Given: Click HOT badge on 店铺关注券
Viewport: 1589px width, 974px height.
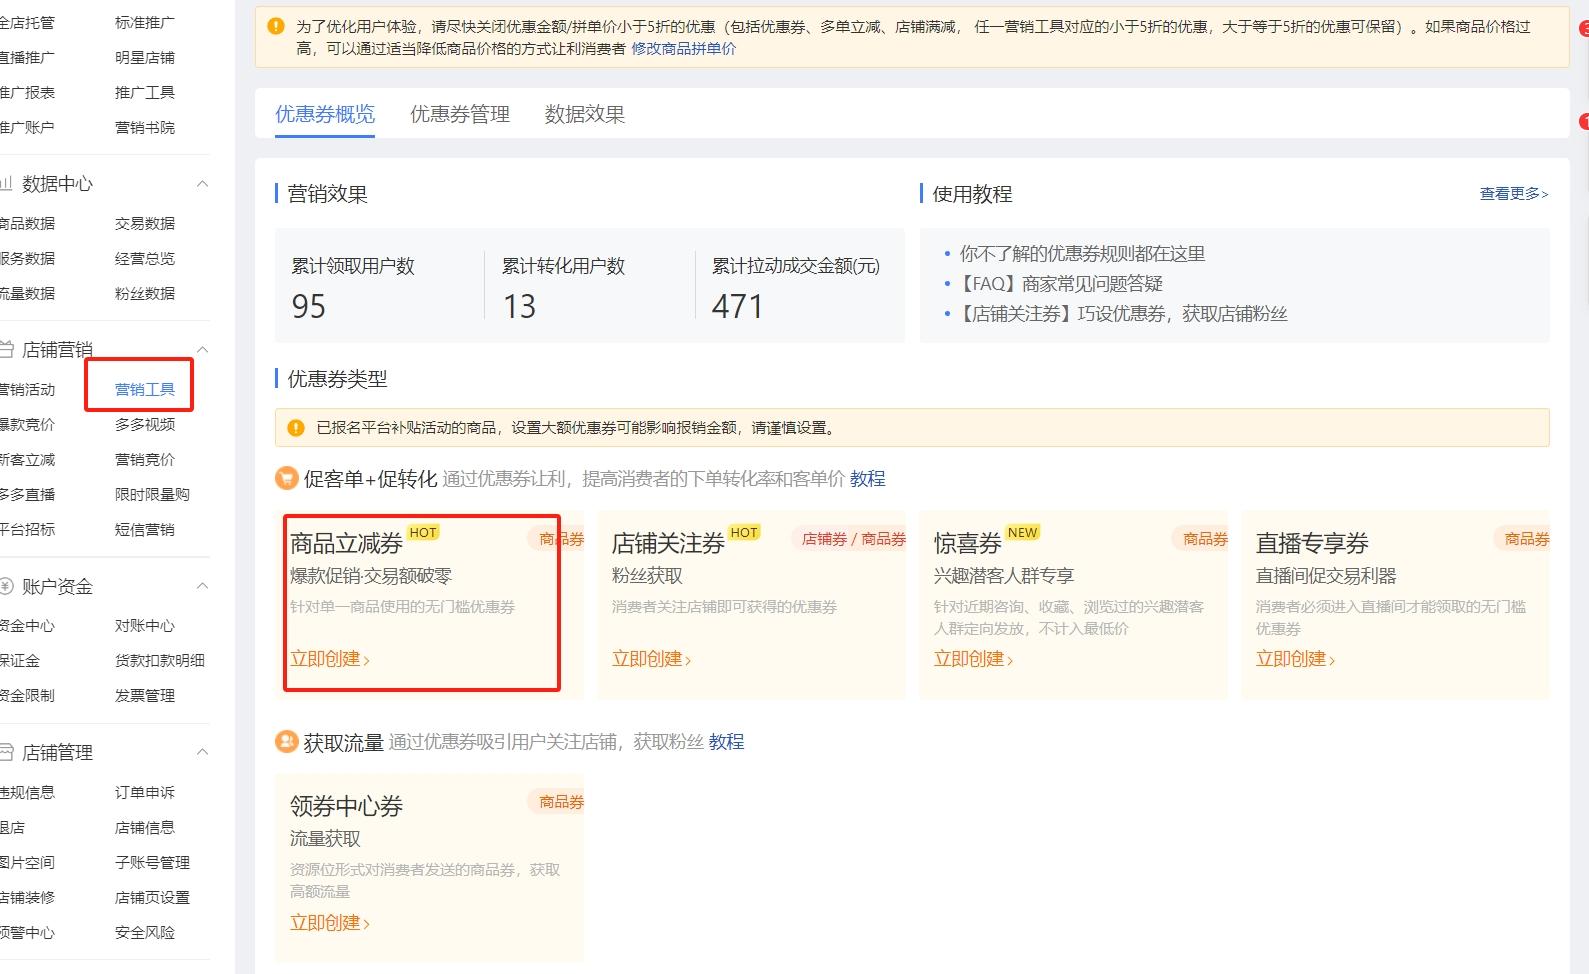Looking at the screenshot, I should coord(744,533).
